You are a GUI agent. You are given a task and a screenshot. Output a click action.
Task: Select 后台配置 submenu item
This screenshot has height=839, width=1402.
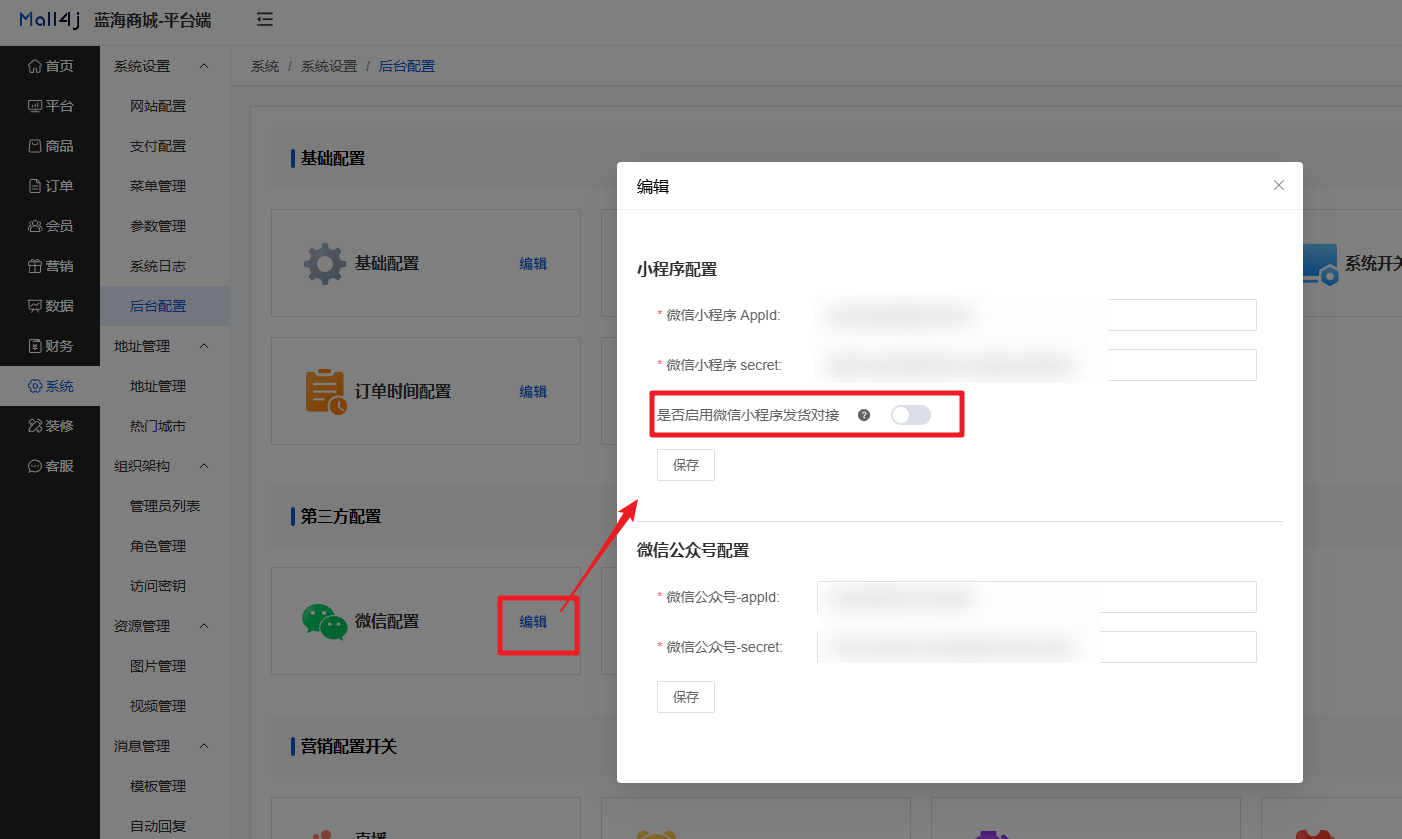pos(165,306)
